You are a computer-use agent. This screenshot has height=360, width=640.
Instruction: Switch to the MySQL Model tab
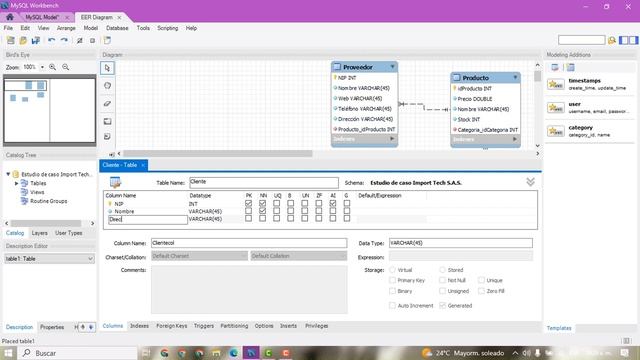click(42, 17)
